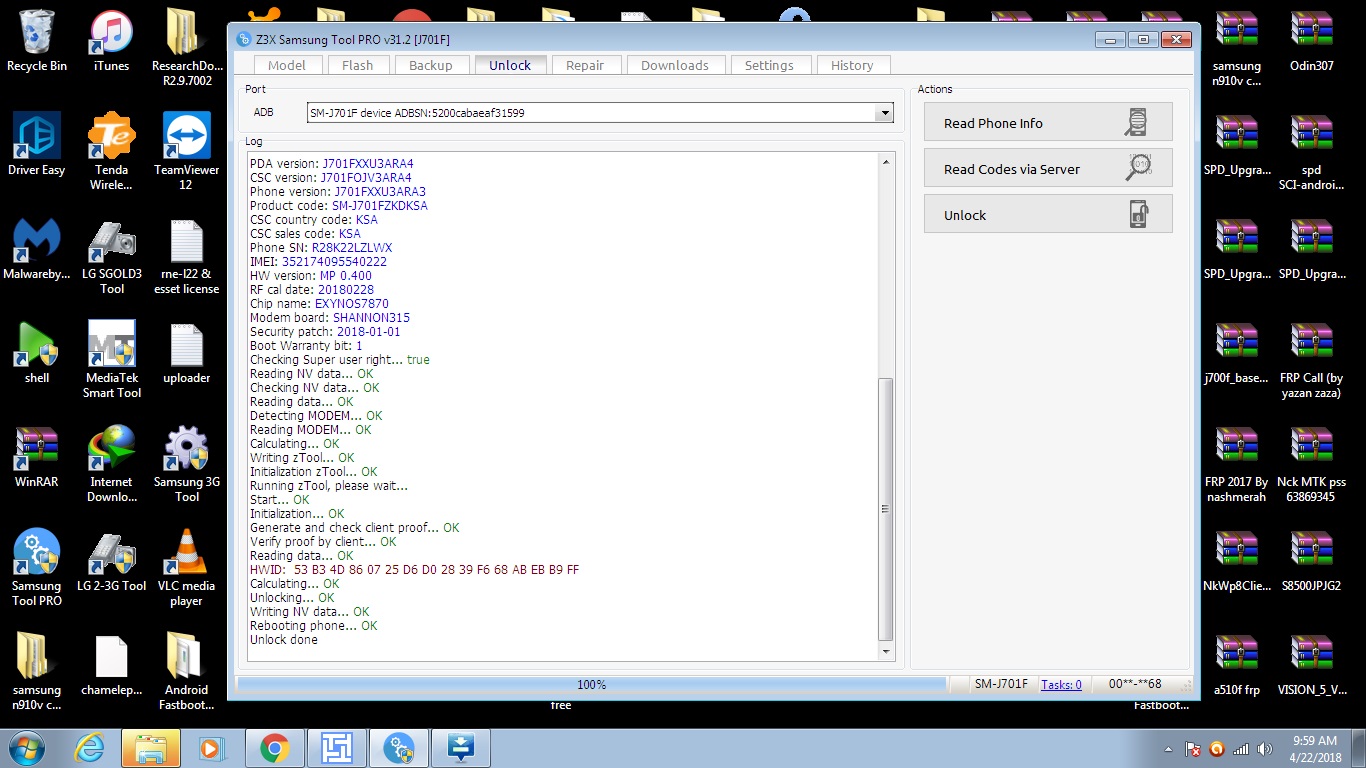Select Samsung 3G Tool icon
Screen dimensions: 1366x768
[187, 464]
